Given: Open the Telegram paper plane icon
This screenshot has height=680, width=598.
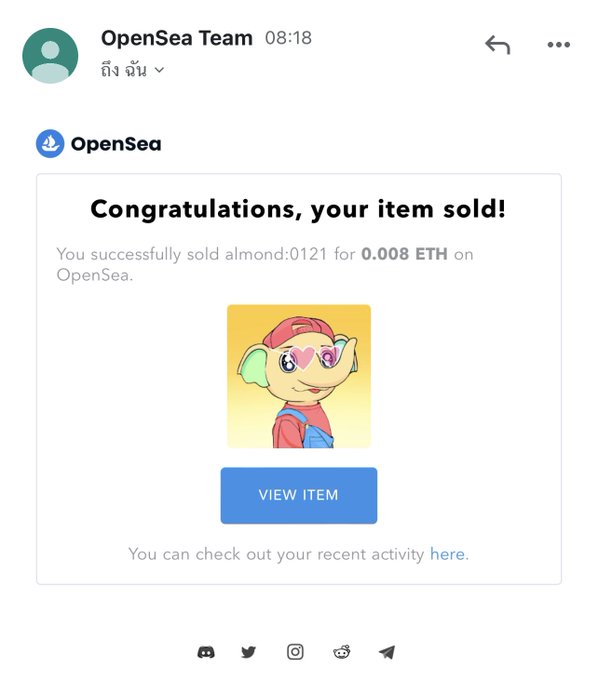Looking at the screenshot, I should (387, 652).
